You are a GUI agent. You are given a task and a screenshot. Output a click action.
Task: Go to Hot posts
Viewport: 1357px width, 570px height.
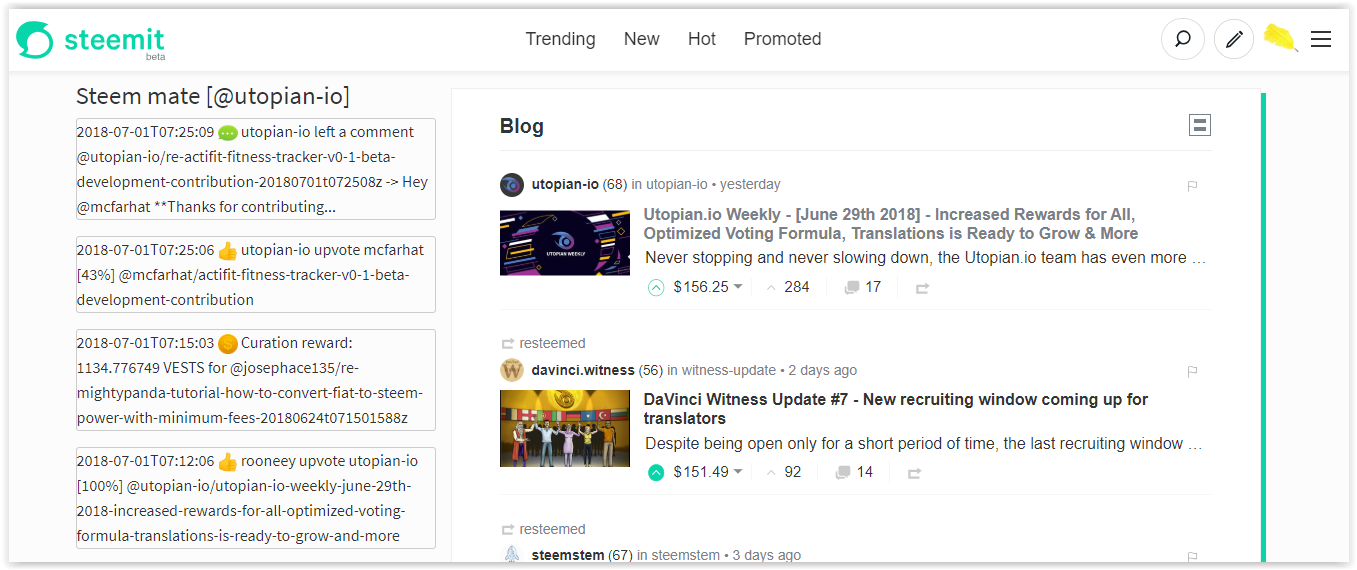pyautogui.click(x=702, y=39)
